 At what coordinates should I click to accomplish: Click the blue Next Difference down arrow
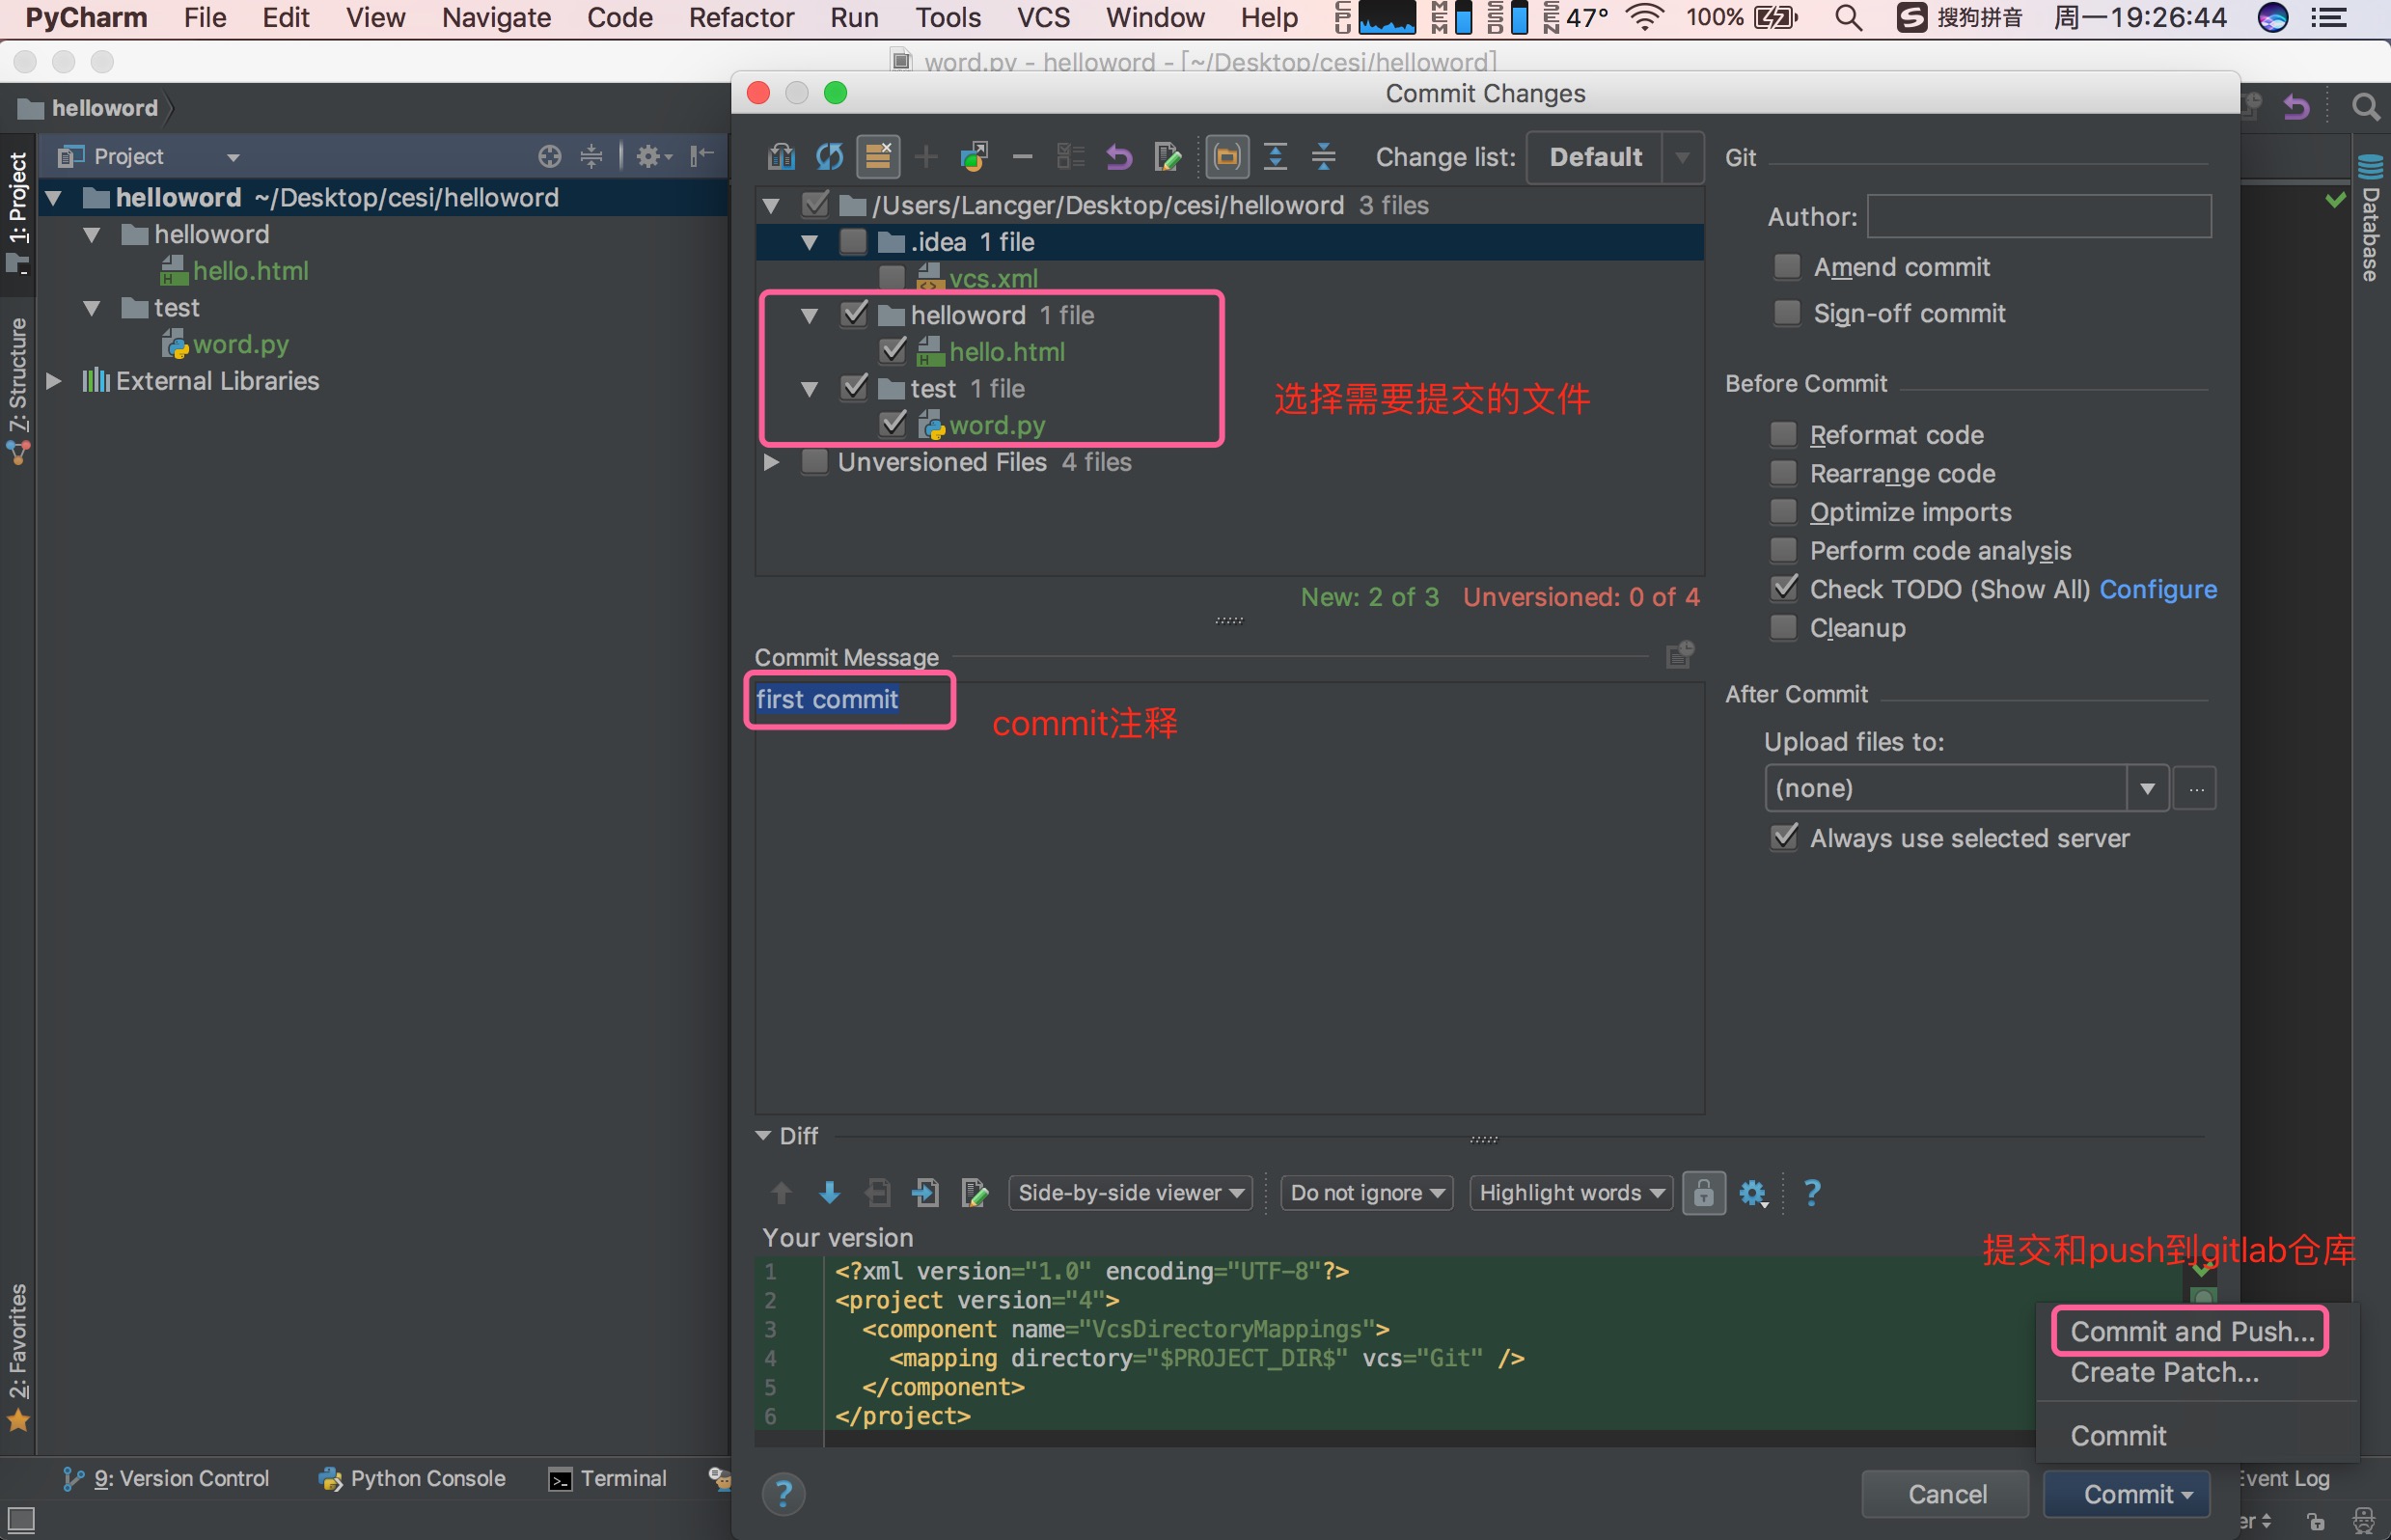pos(829,1192)
